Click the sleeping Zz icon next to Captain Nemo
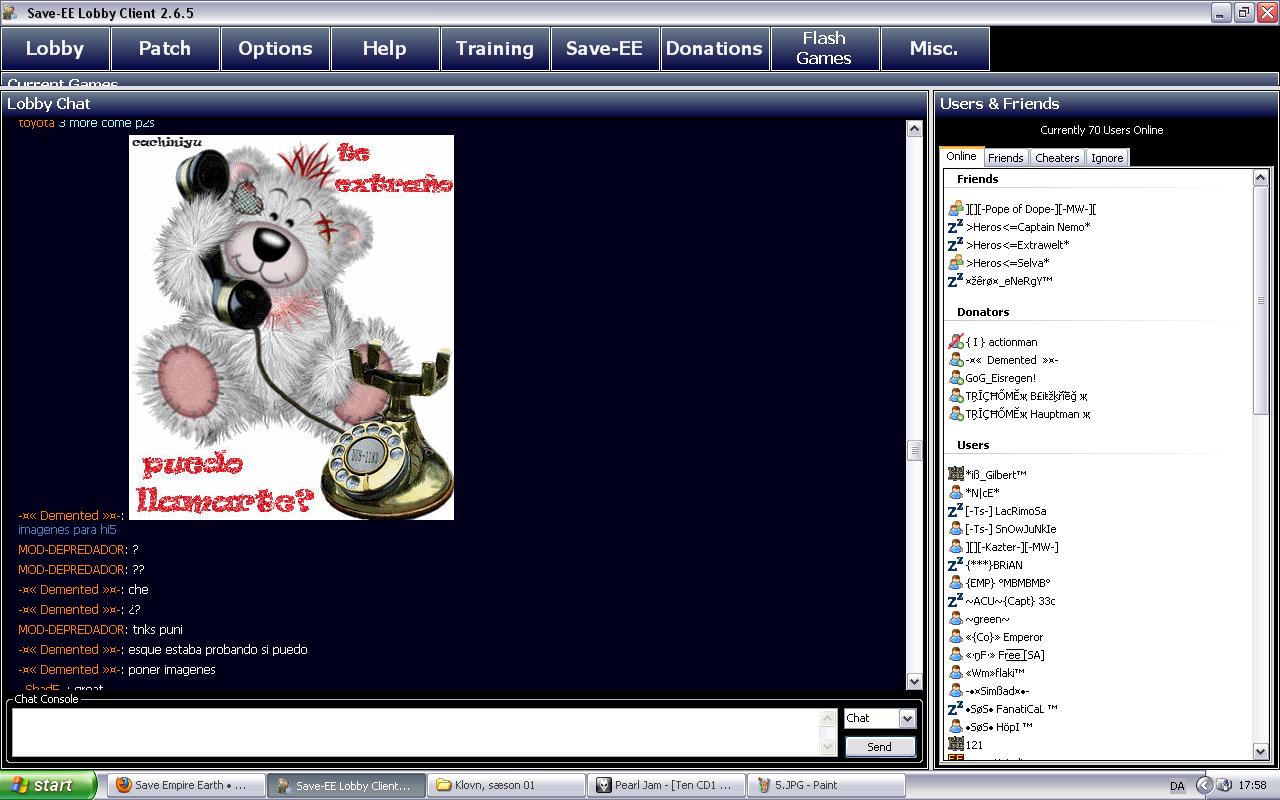 point(956,227)
